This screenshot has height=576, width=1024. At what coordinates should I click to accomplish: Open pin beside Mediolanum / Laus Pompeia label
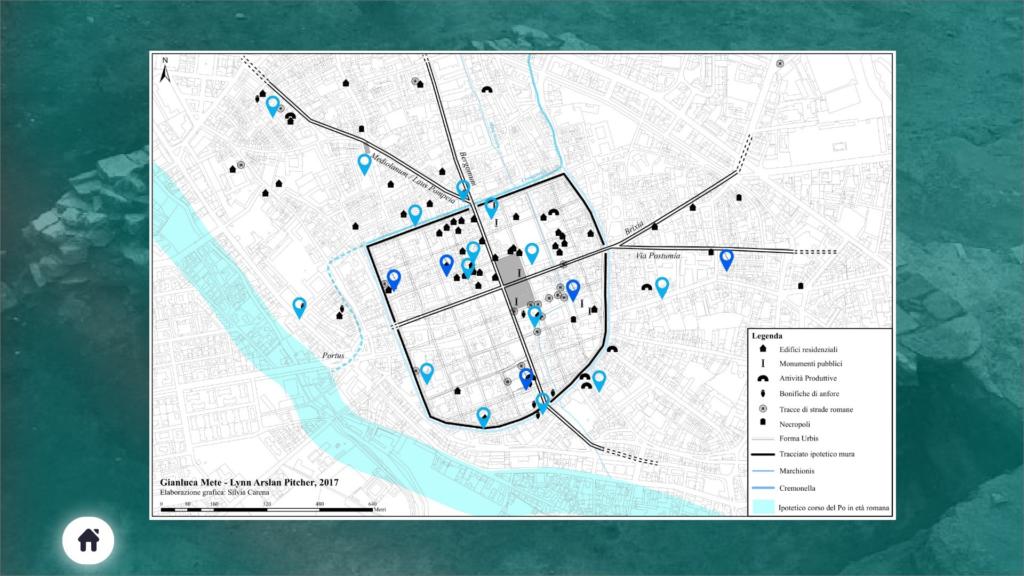[365, 164]
